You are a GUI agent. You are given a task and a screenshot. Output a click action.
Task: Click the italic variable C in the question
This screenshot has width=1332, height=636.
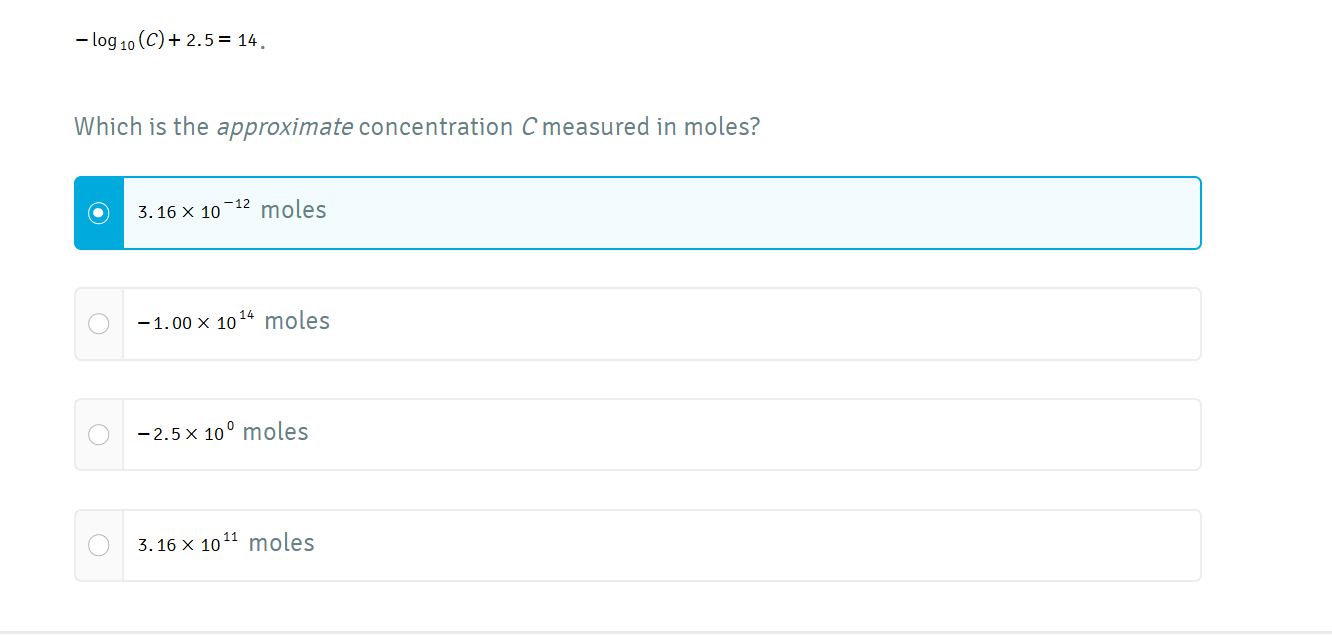pyautogui.click(x=529, y=128)
